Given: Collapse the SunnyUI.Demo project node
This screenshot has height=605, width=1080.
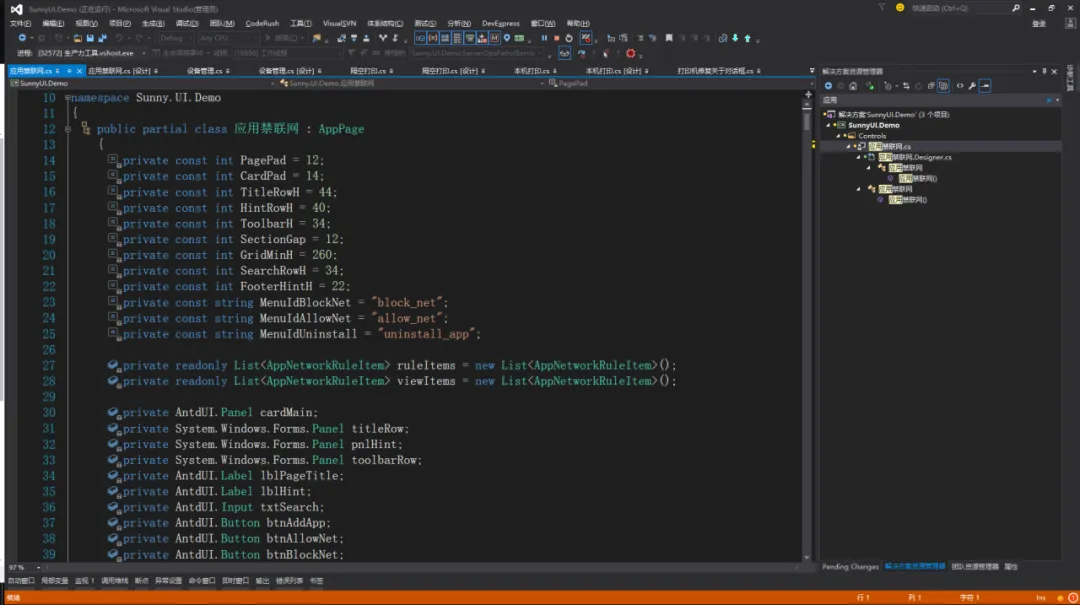Looking at the screenshot, I should pyautogui.click(x=829, y=125).
